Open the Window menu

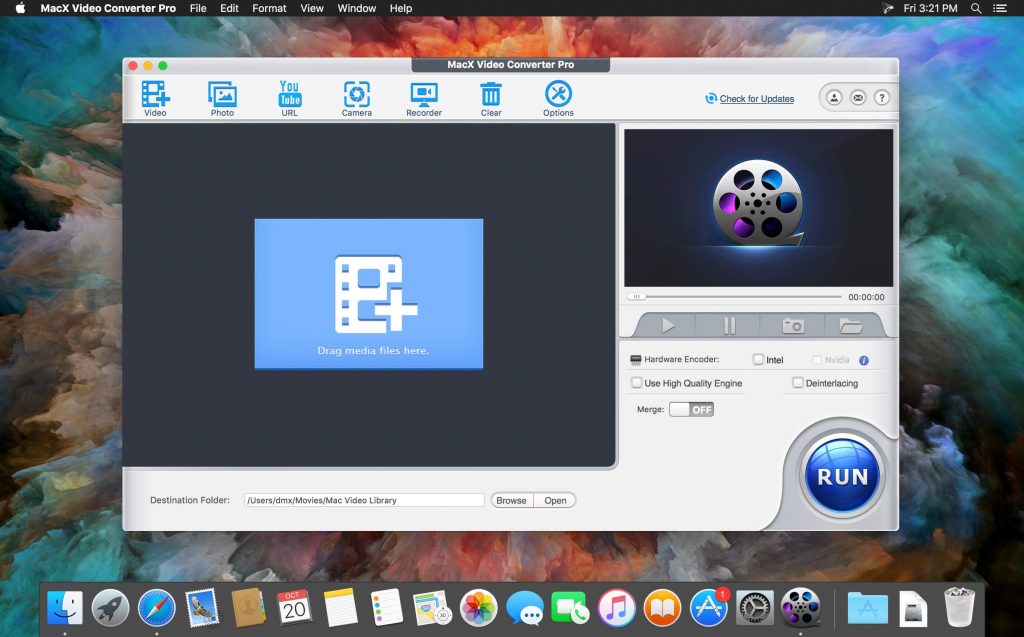[x=356, y=8]
